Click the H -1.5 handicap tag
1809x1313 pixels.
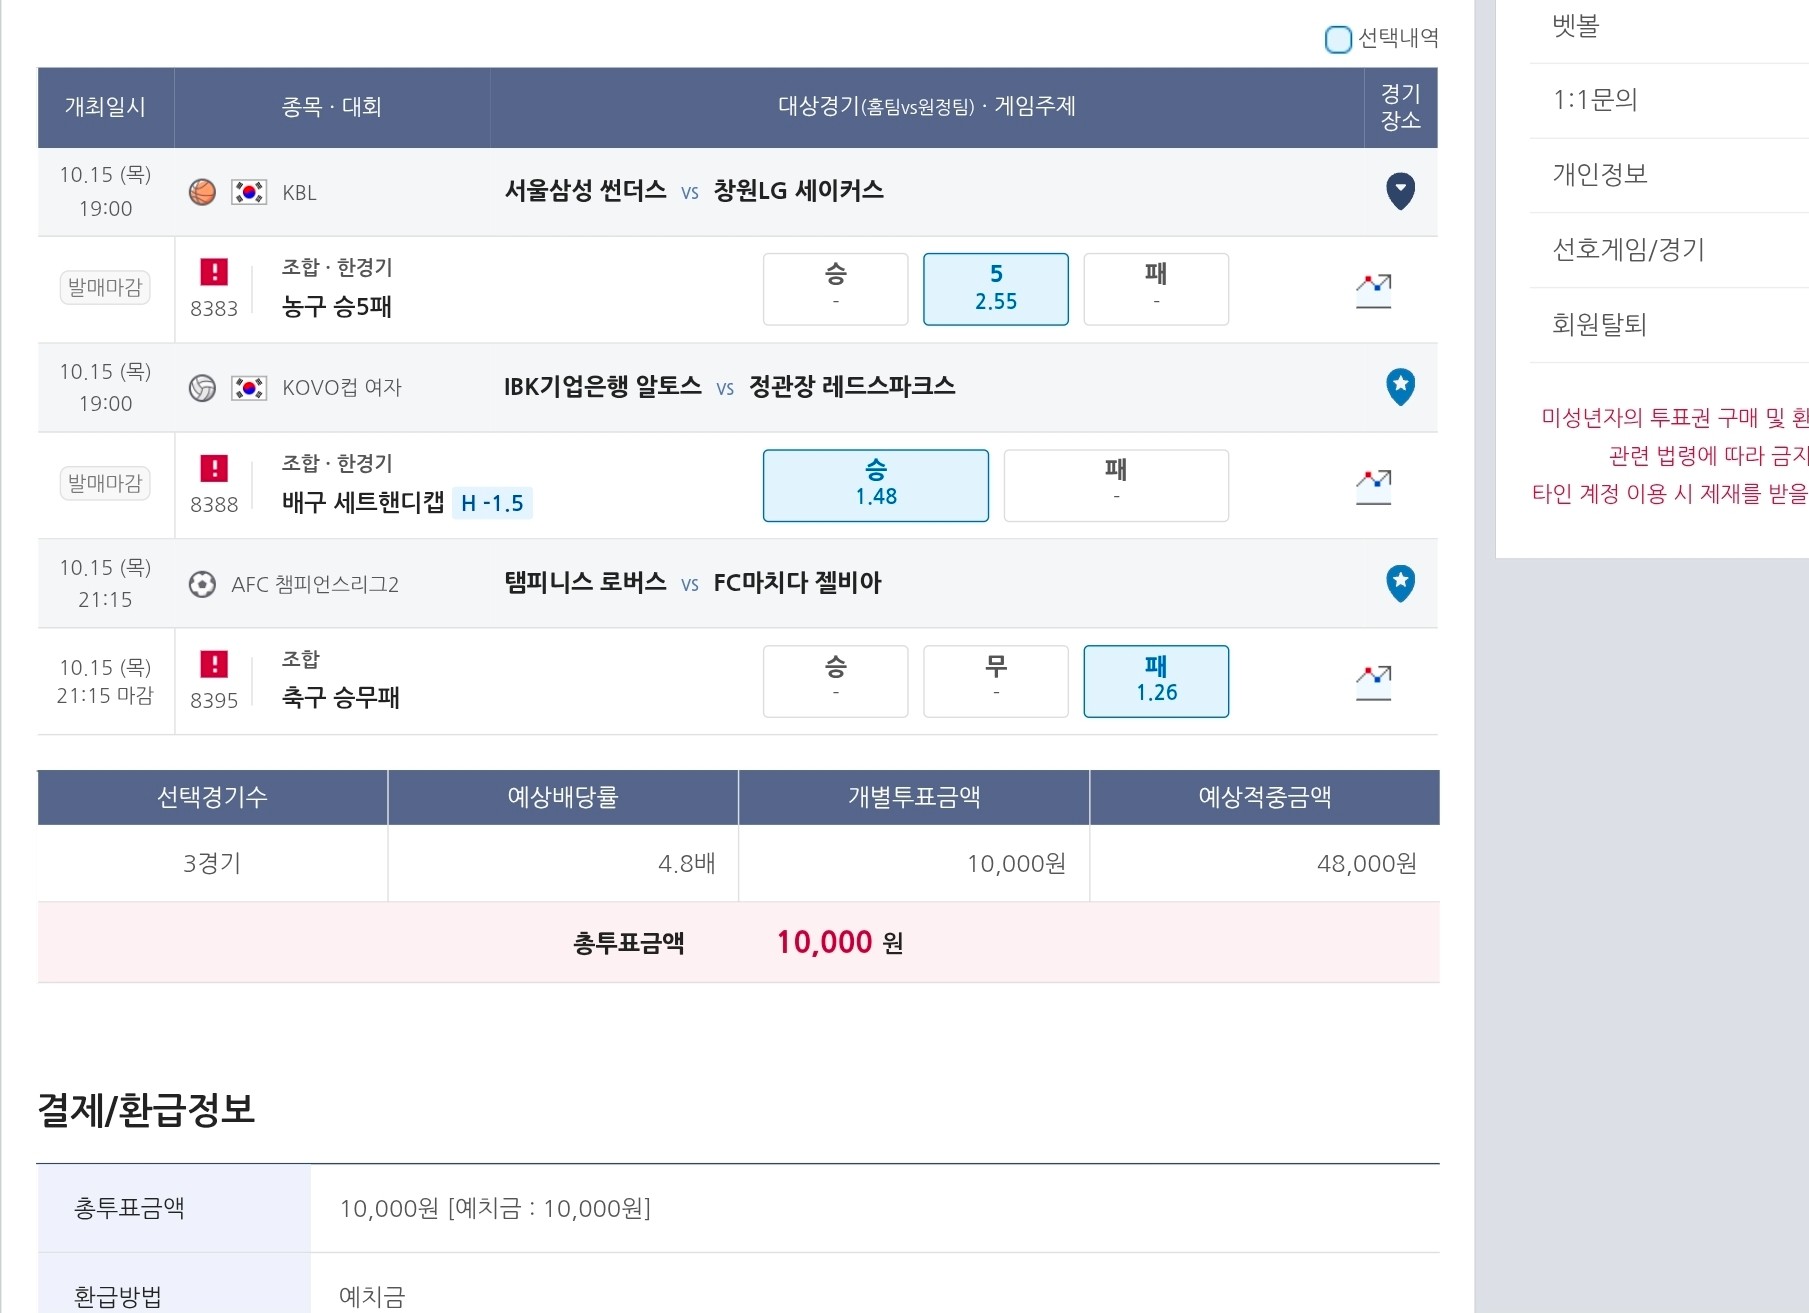(x=492, y=503)
